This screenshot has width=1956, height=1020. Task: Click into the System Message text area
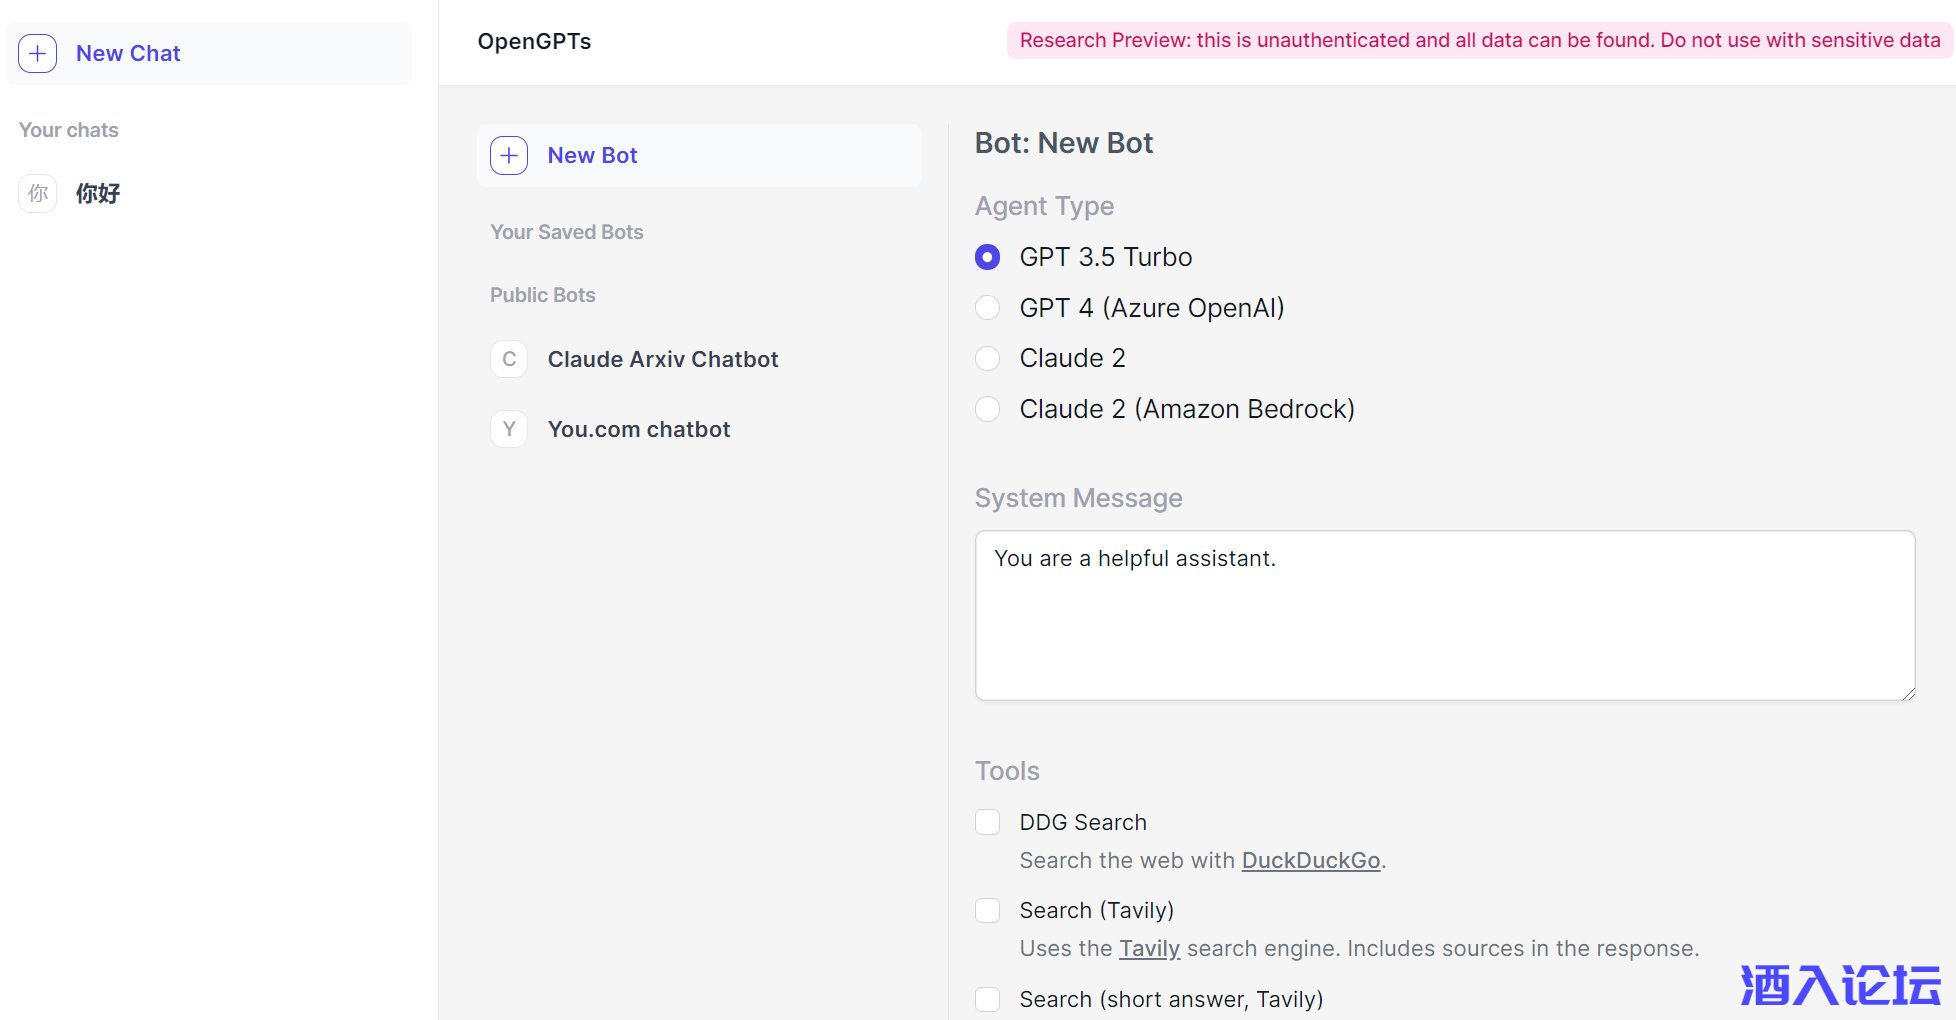click(x=1444, y=615)
